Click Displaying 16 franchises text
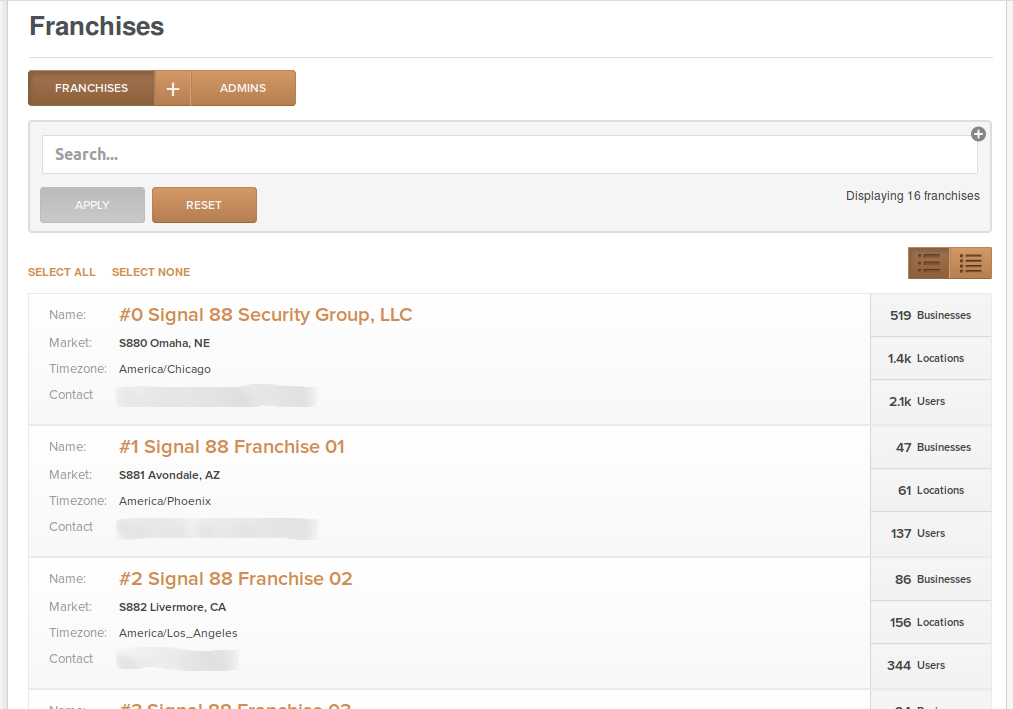 coord(913,196)
